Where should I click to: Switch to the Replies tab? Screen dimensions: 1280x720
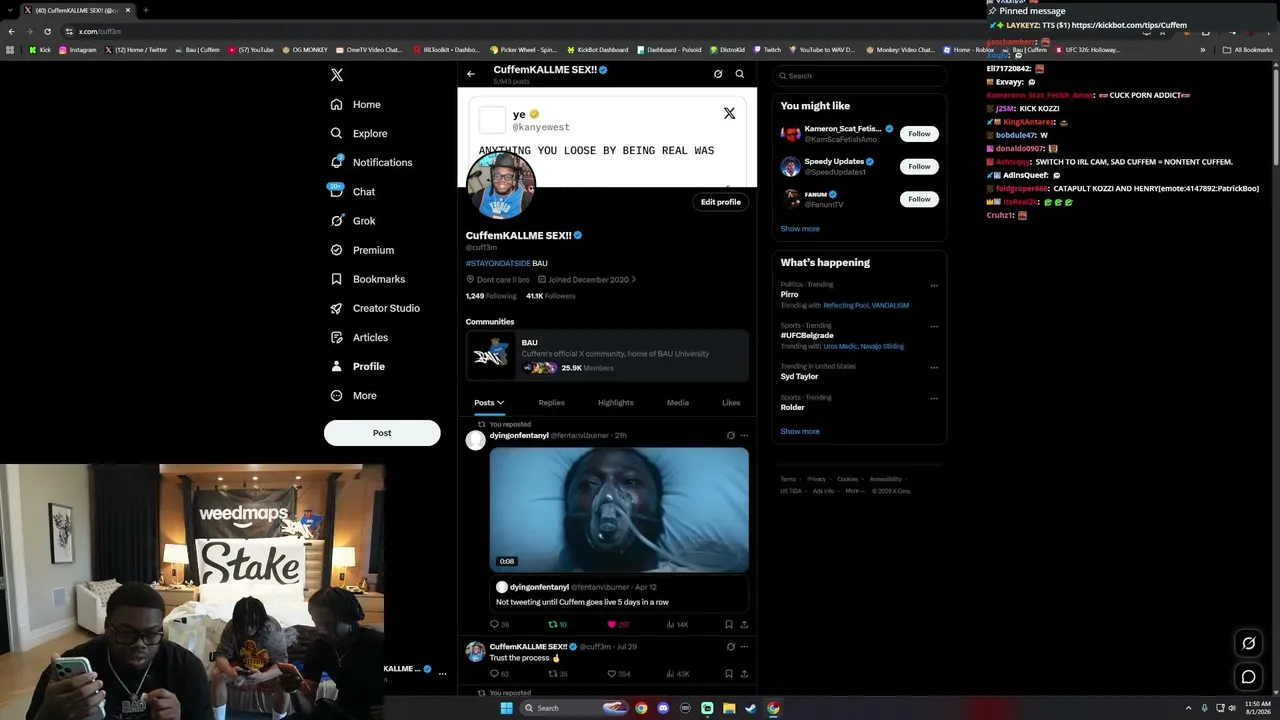point(552,402)
